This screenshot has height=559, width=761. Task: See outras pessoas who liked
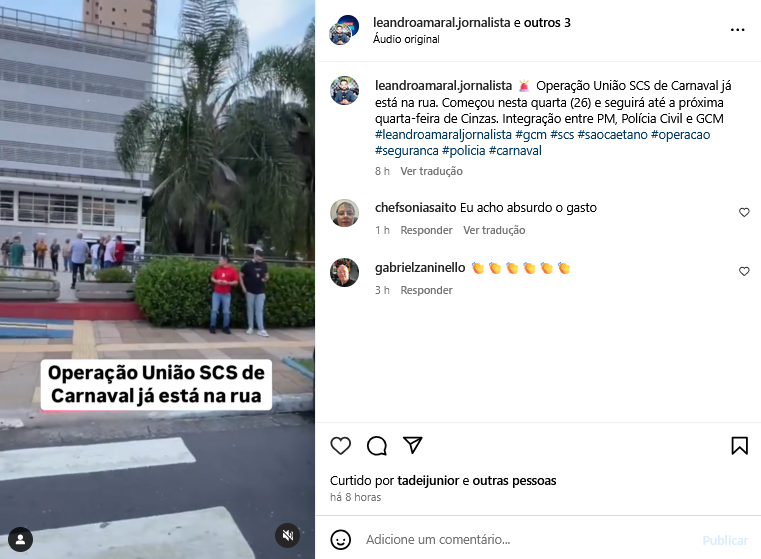[x=514, y=480]
